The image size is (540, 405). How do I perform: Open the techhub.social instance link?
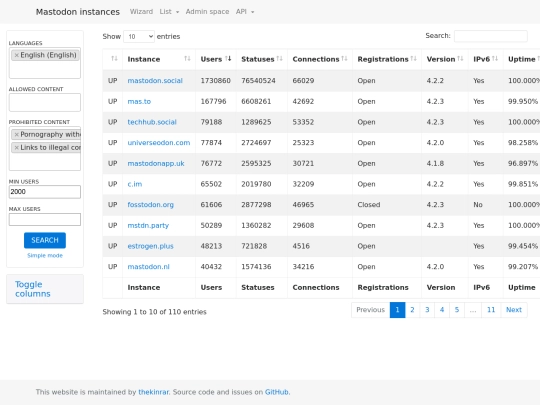pos(152,122)
